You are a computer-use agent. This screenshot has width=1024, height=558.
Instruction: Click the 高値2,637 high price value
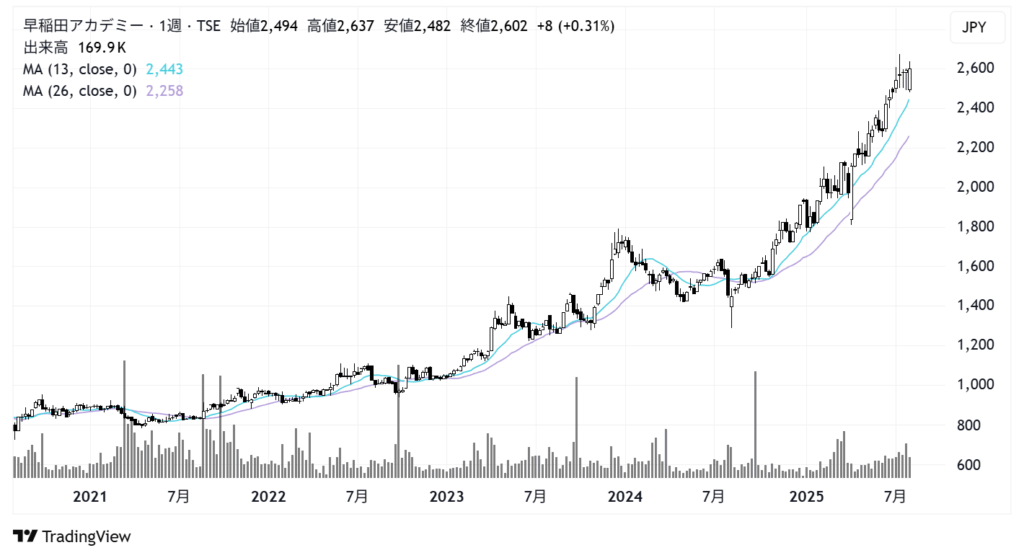341,26
